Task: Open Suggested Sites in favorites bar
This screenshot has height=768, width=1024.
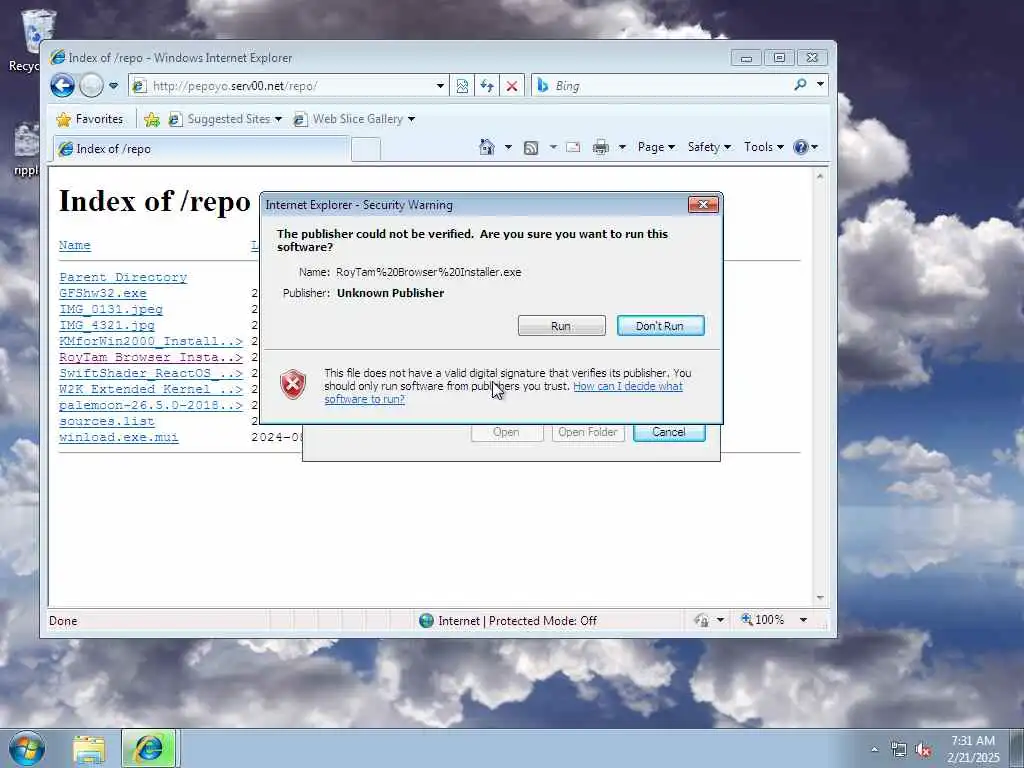Action: [225, 119]
